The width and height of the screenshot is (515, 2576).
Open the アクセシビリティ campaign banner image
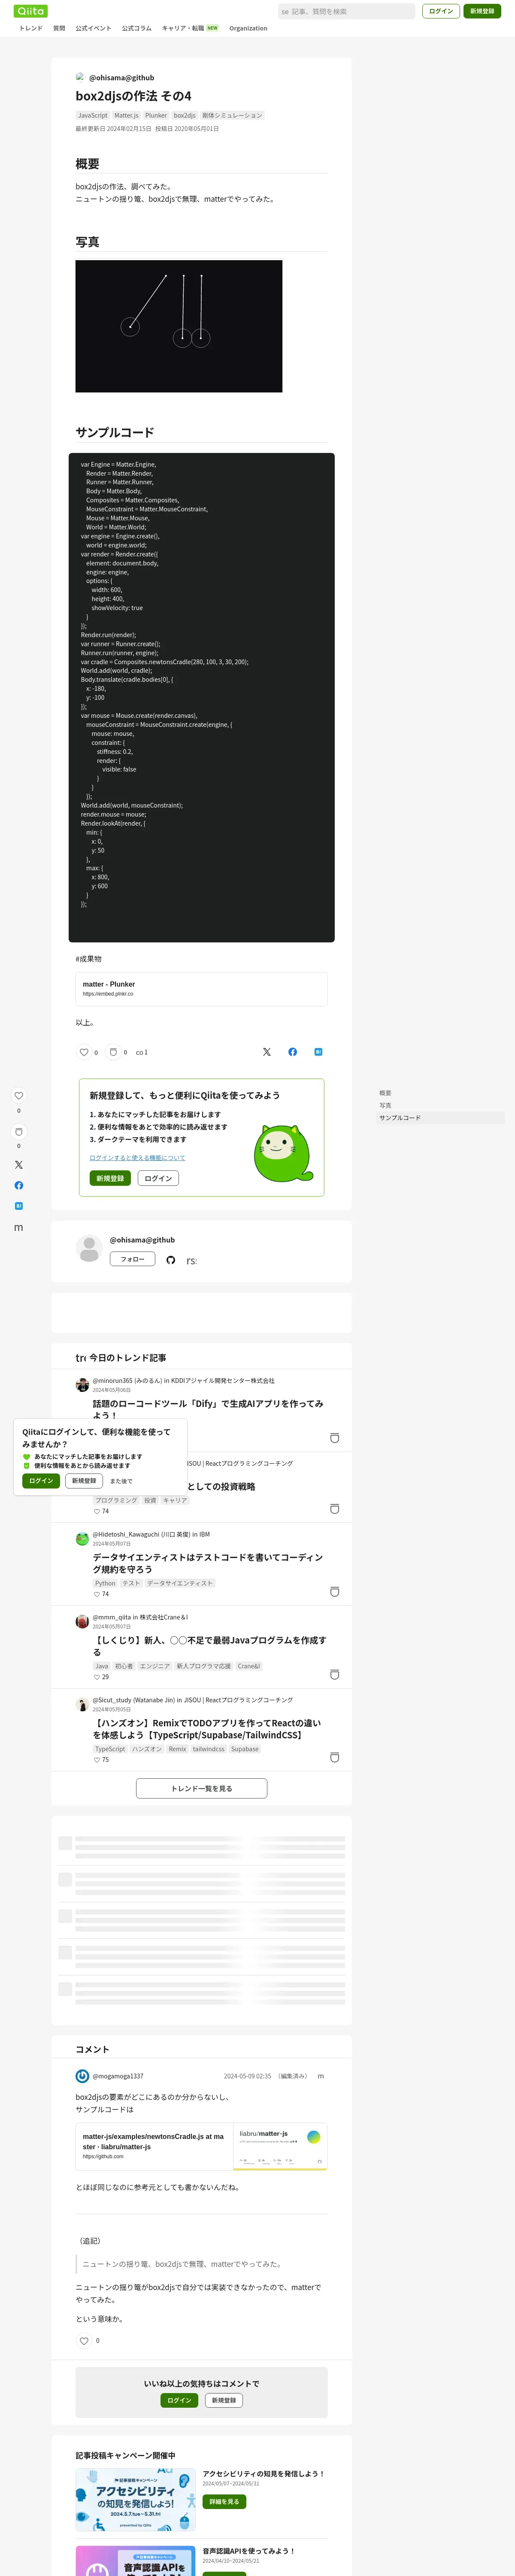pyautogui.click(x=135, y=2499)
